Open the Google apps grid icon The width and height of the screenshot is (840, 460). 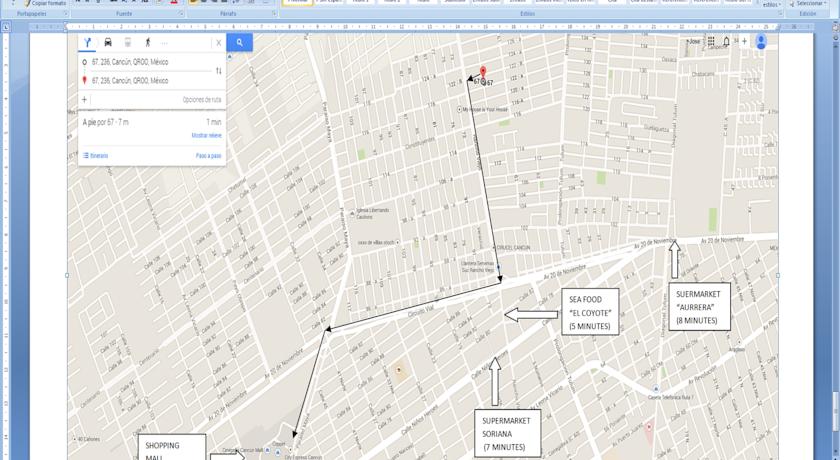pos(711,41)
